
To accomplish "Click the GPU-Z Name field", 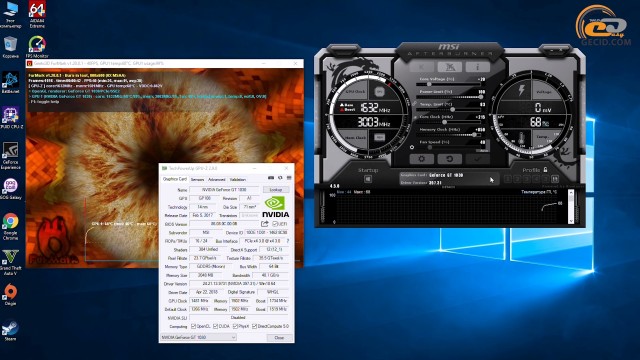I will [x=224, y=190].
